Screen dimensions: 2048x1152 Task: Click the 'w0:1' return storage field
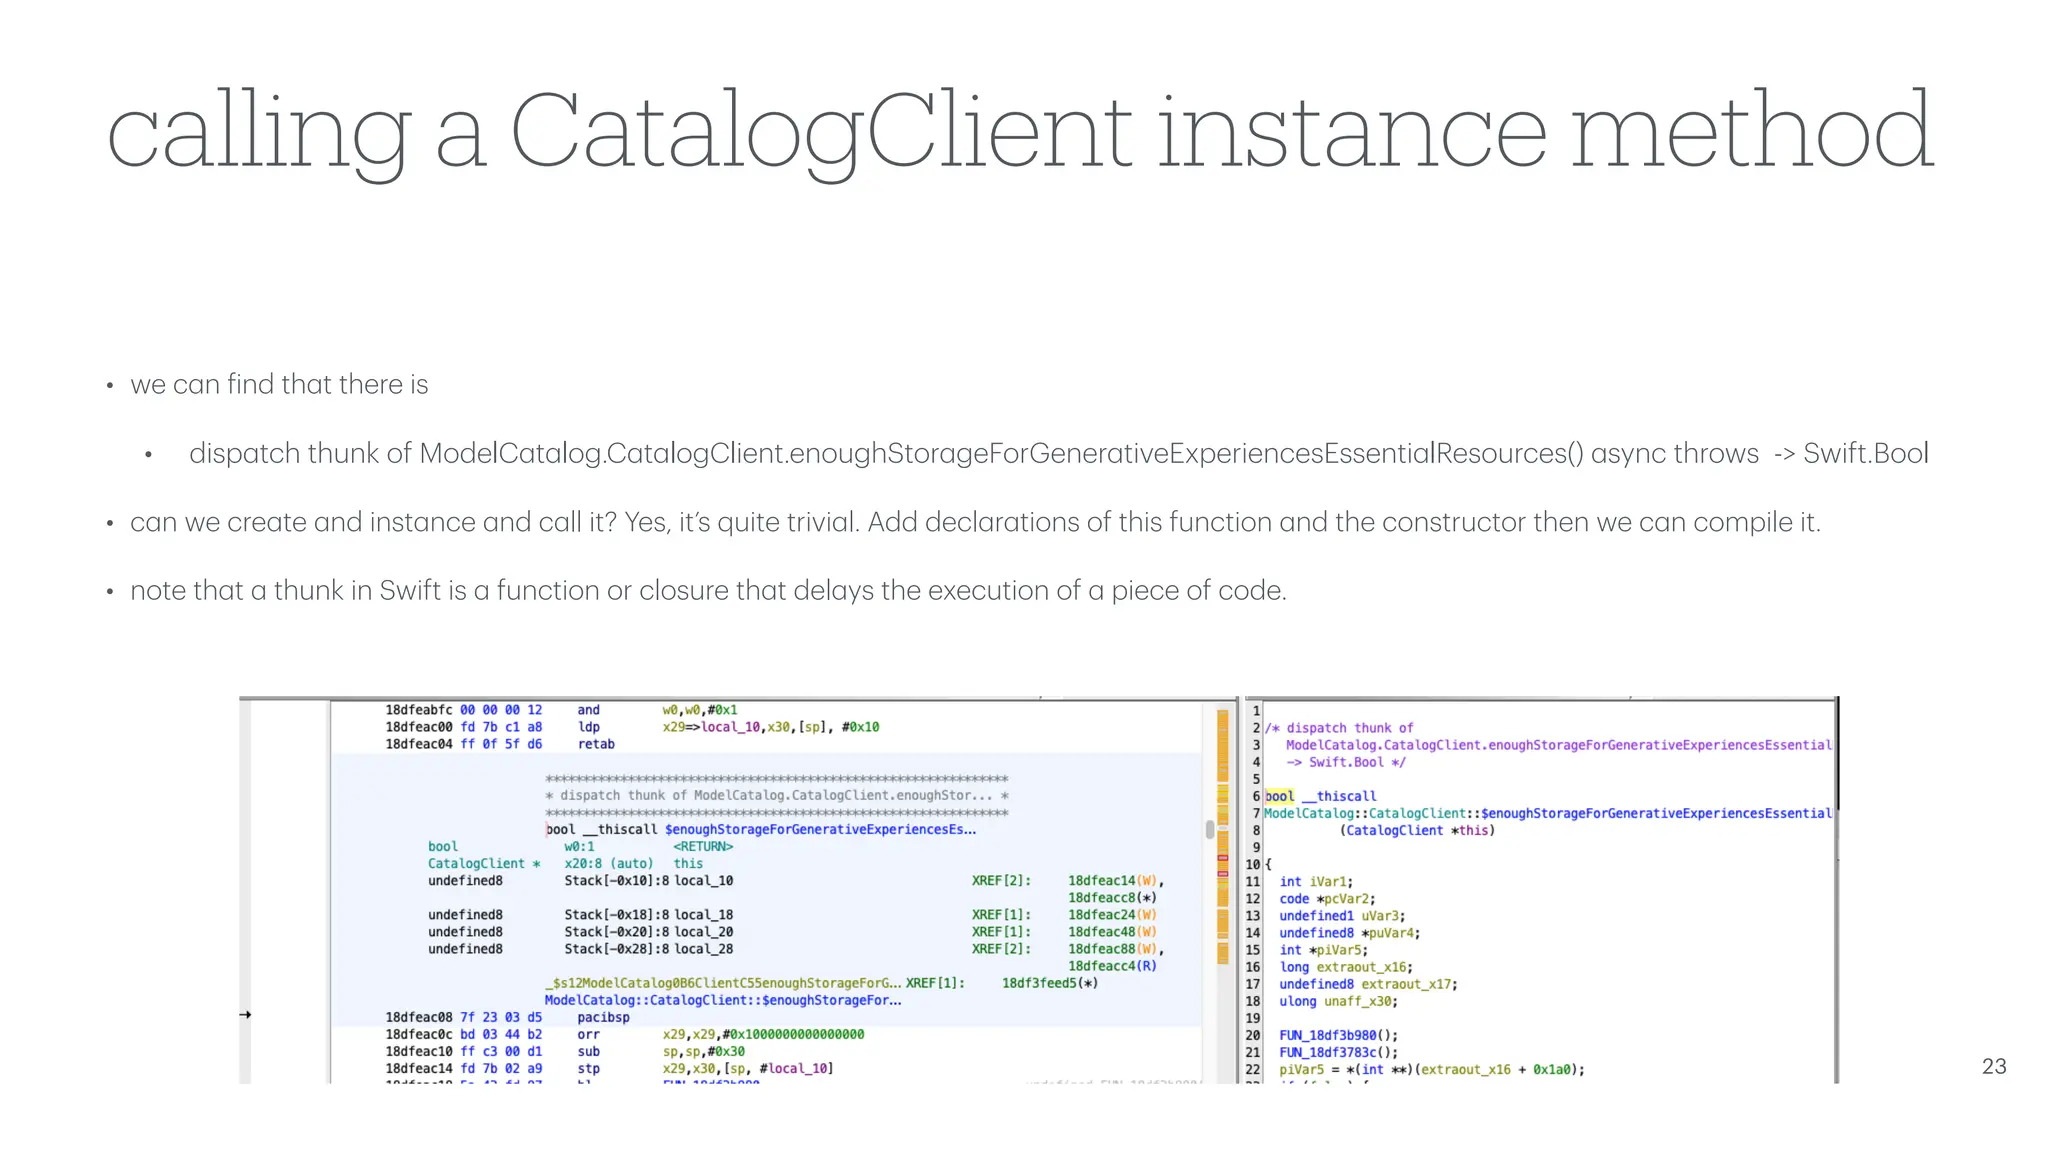click(x=579, y=847)
